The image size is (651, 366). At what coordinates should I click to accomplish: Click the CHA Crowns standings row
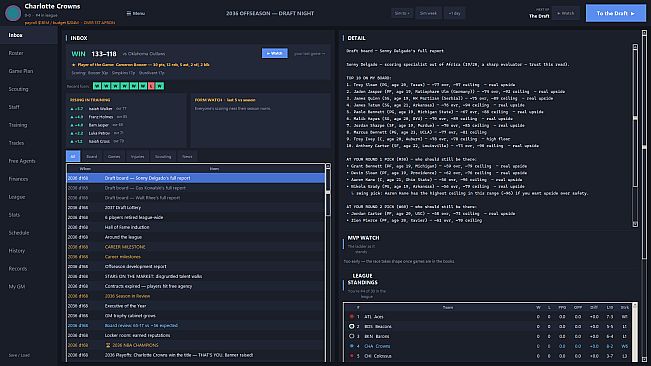click(488, 346)
